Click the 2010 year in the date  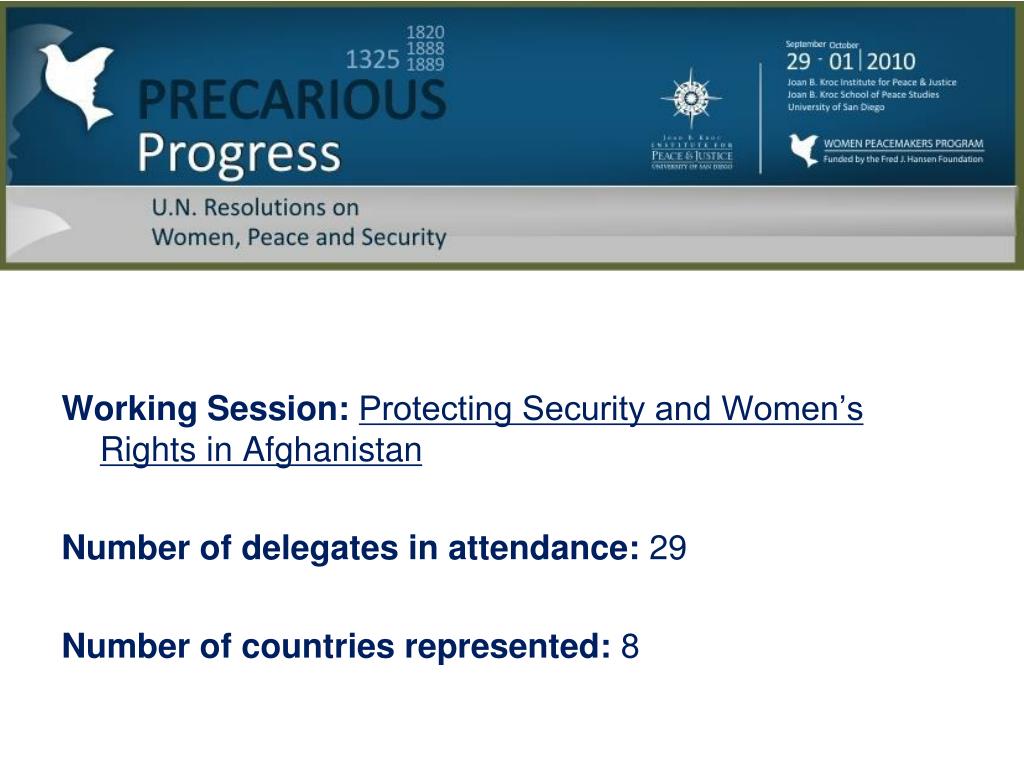coord(891,61)
